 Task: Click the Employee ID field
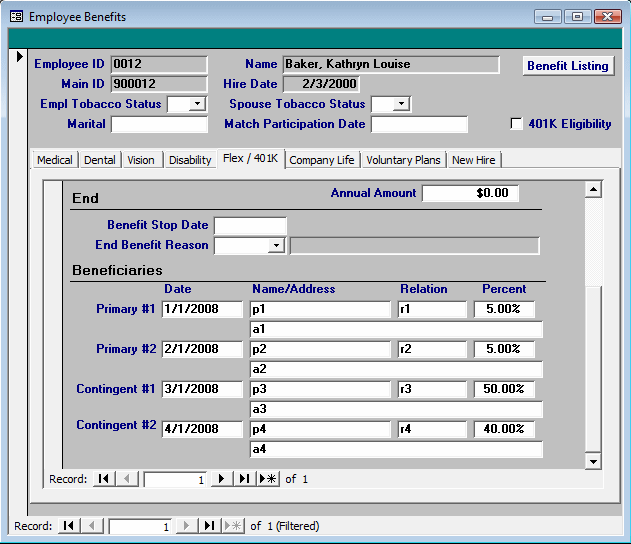coord(159,64)
